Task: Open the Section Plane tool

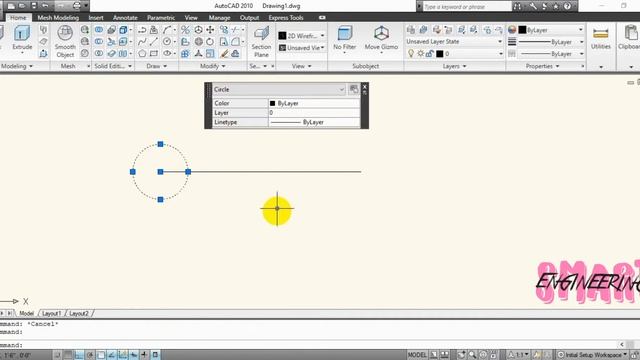Action: coord(261,41)
